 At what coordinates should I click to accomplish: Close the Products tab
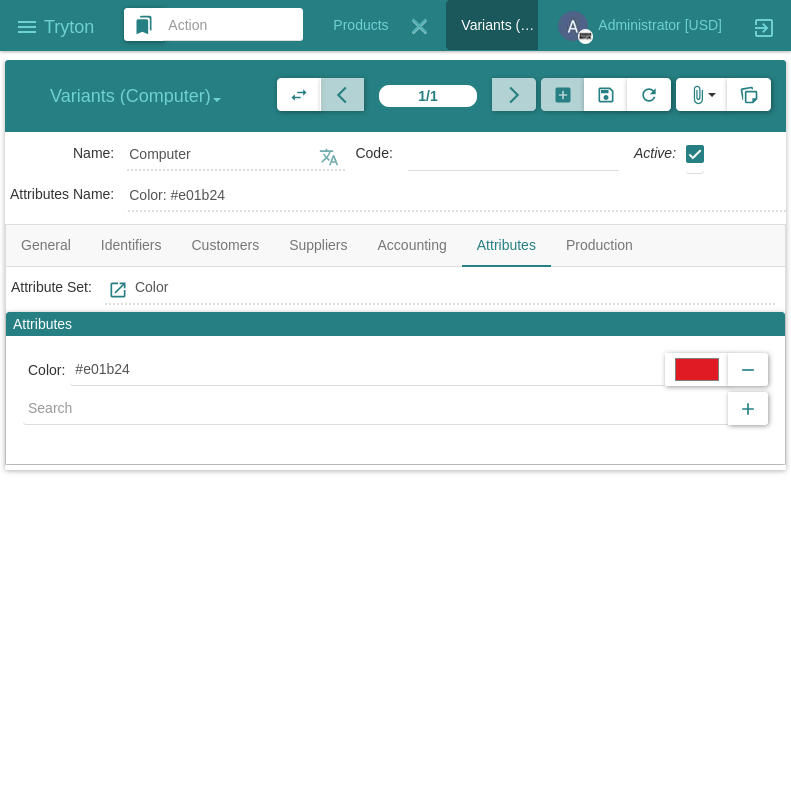click(419, 26)
